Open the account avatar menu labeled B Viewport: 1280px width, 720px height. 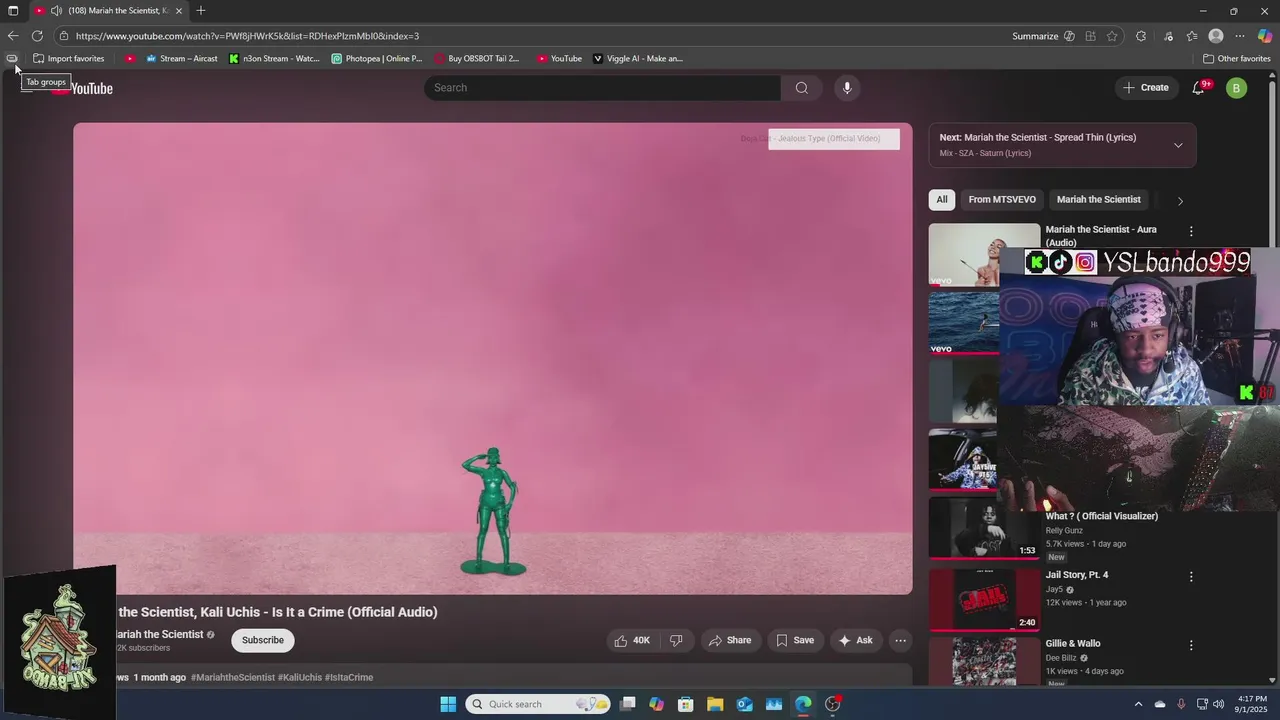click(1236, 88)
